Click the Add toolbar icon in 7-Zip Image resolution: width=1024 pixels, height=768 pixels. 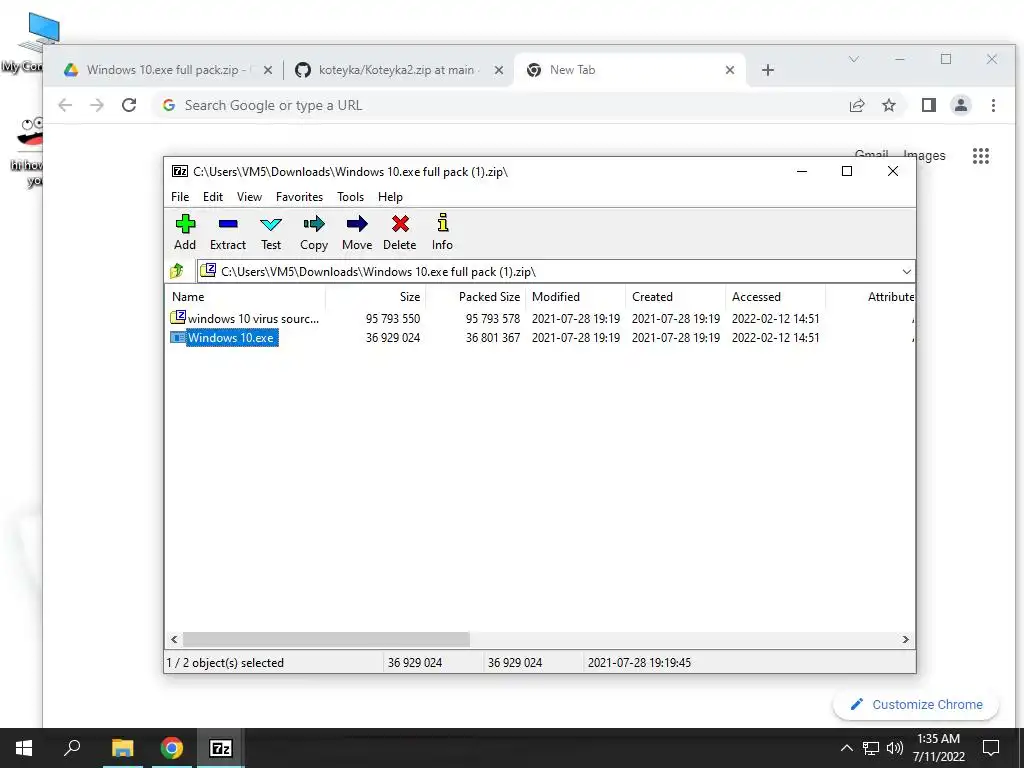pyautogui.click(x=185, y=224)
